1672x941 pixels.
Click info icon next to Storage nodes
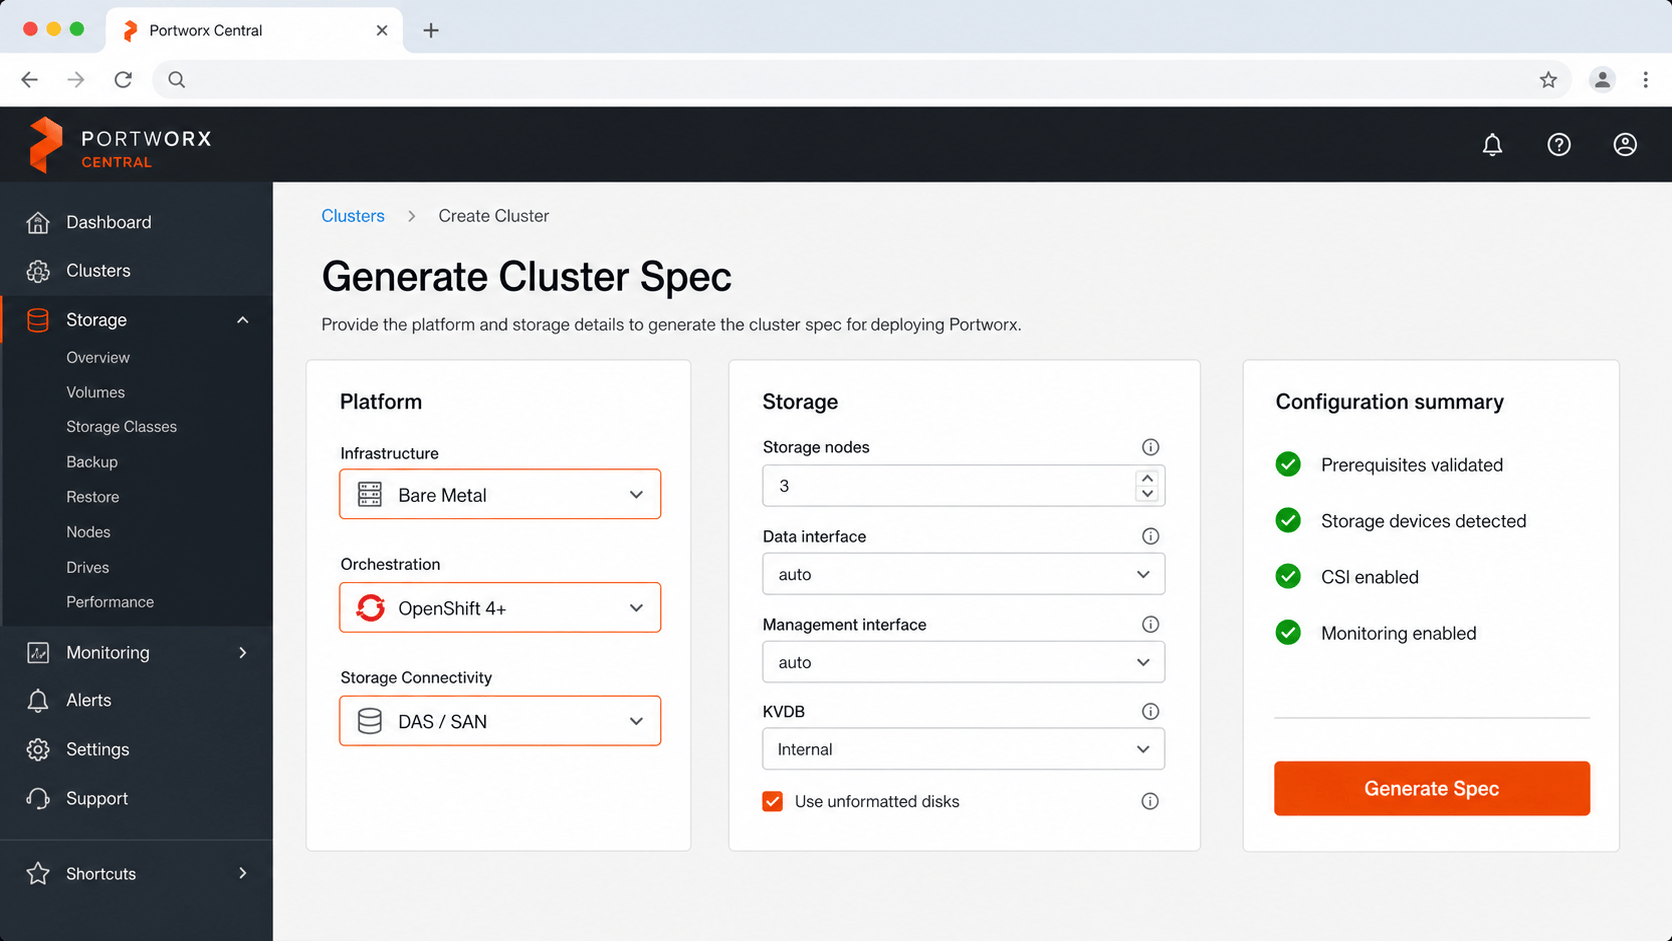[x=1151, y=447]
